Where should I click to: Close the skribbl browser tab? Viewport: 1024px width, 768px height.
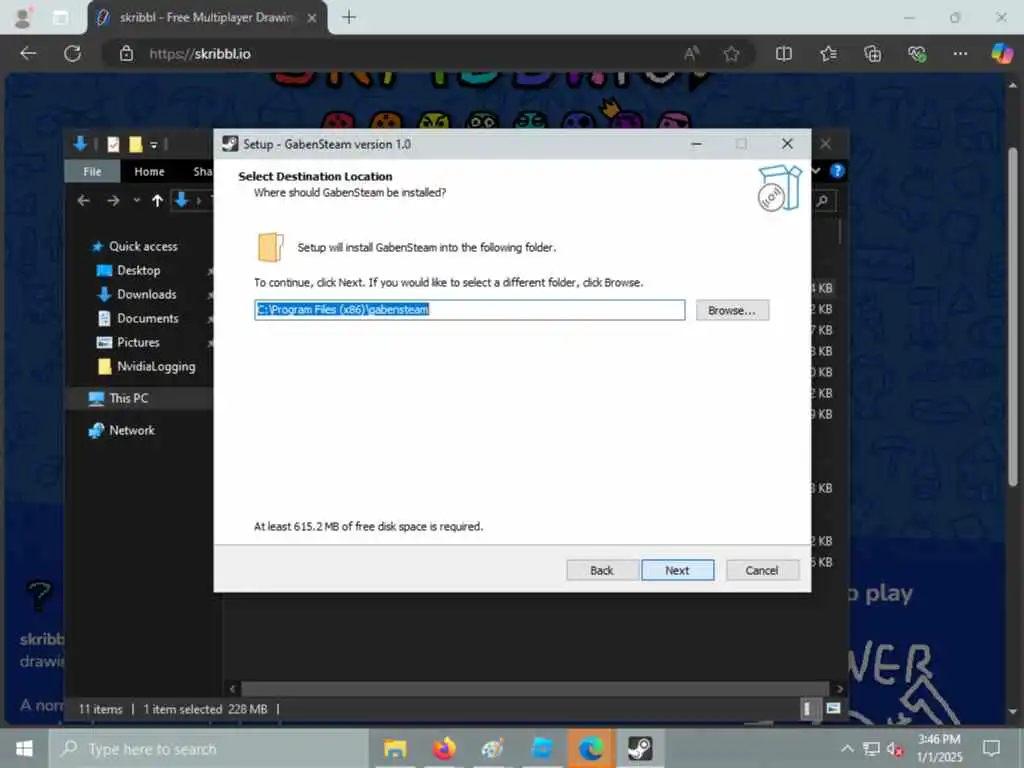click(312, 18)
